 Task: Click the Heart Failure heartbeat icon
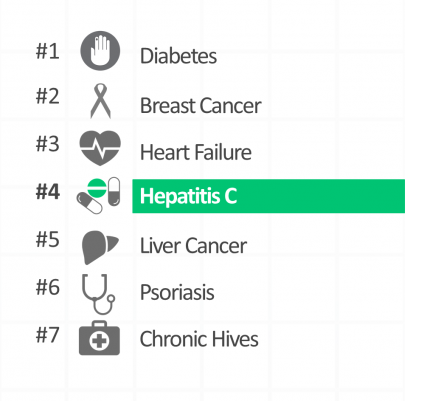[100, 148]
